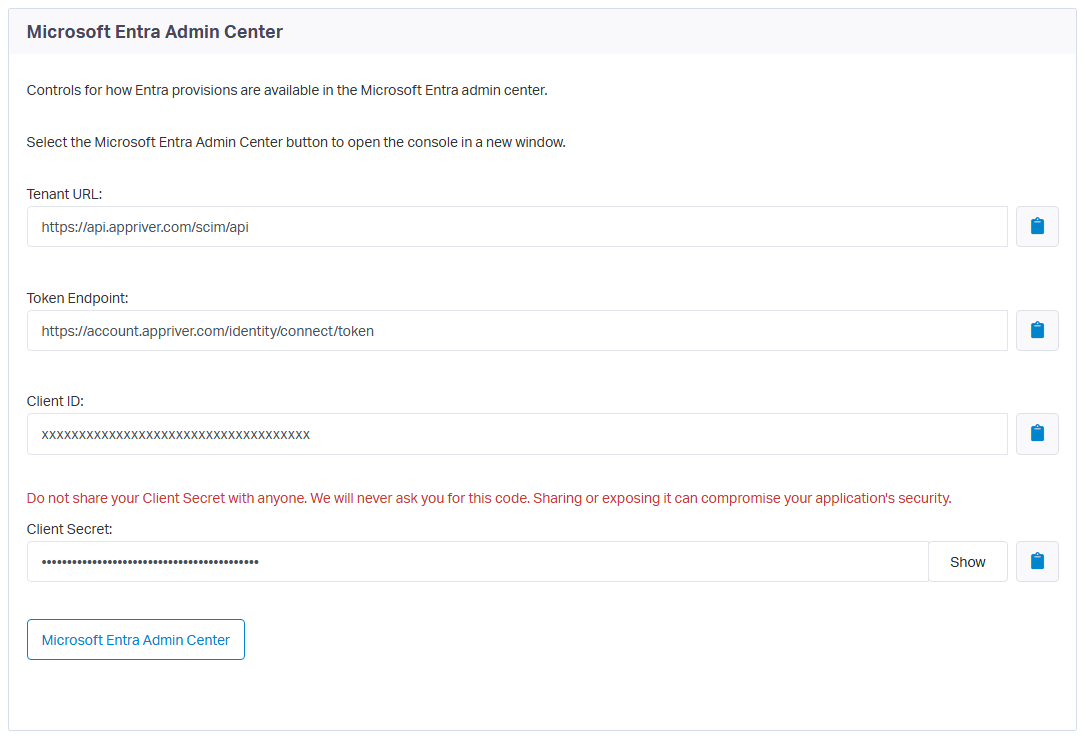Select the 'Tenant URL:' label
Viewport: 1083px width, 737px height.
click(x=64, y=194)
